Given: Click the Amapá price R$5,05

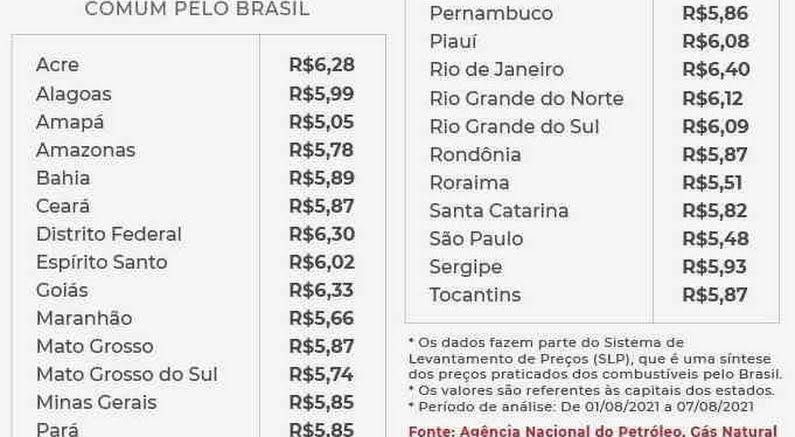Looking at the screenshot, I should point(321,122).
